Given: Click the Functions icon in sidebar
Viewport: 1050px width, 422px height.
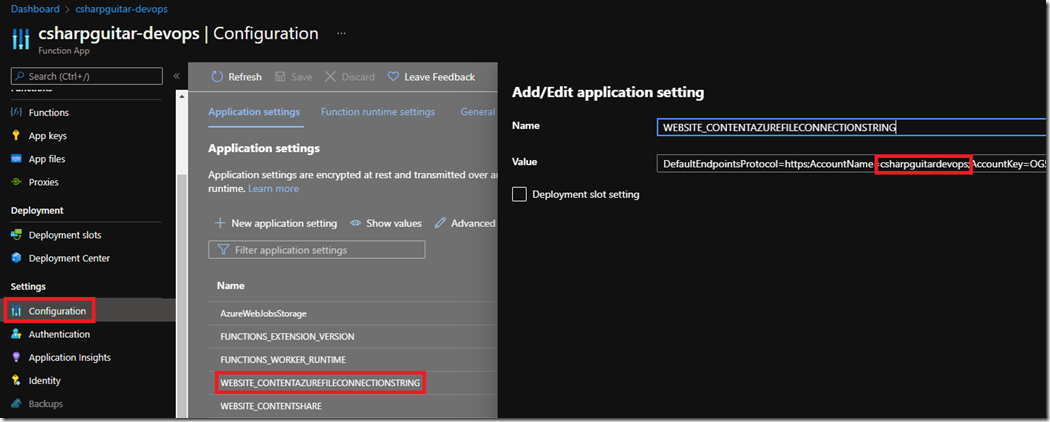Looking at the screenshot, I should click(x=17, y=113).
